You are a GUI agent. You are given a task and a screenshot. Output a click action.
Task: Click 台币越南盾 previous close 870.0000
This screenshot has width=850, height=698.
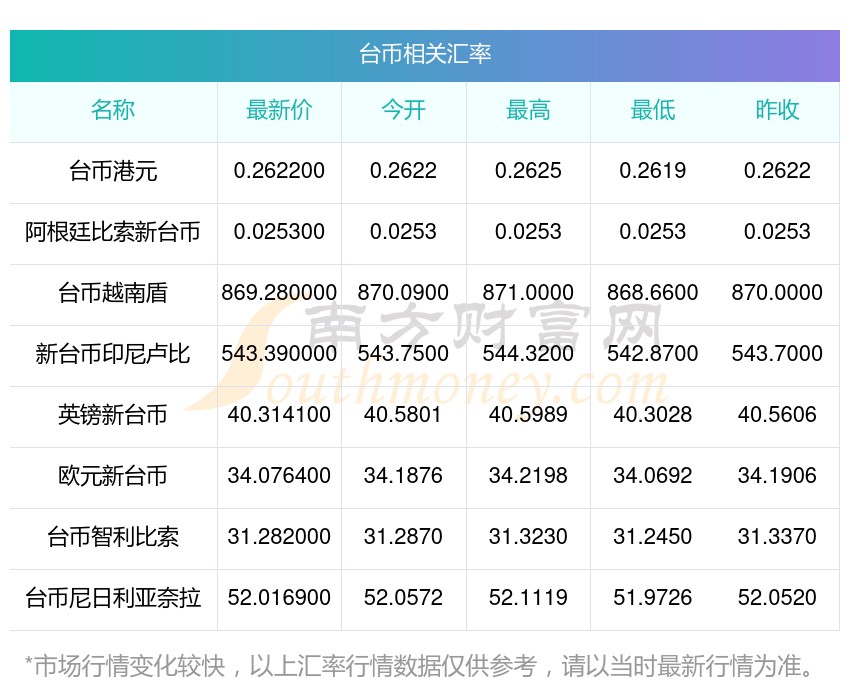pos(777,293)
